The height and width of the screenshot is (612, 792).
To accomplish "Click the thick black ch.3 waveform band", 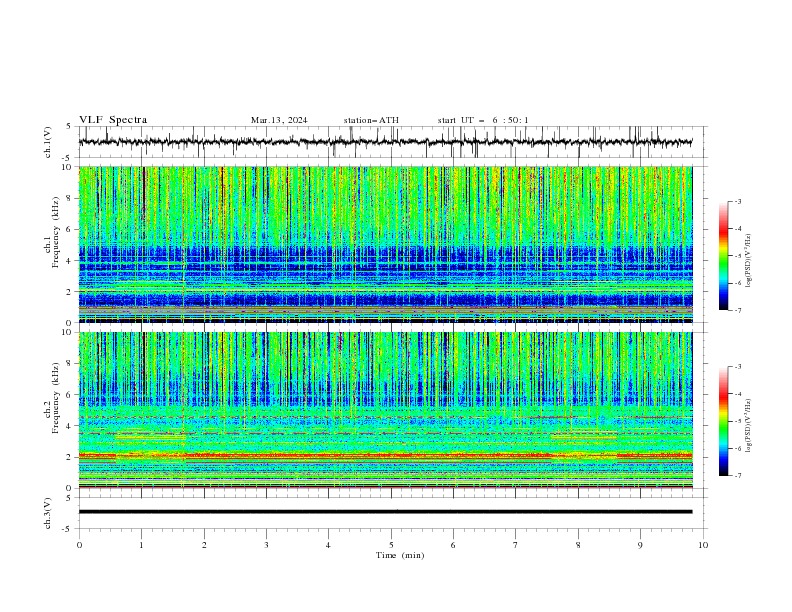I will pos(385,512).
